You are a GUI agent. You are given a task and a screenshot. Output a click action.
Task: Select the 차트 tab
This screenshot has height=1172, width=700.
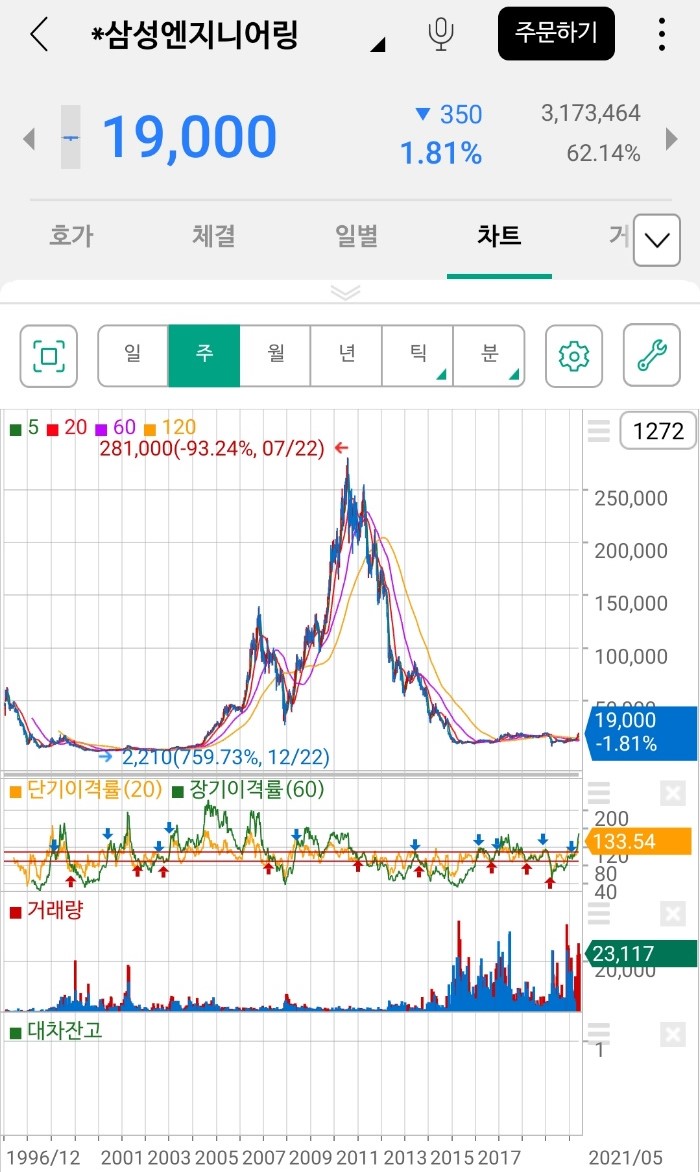click(499, 236)
